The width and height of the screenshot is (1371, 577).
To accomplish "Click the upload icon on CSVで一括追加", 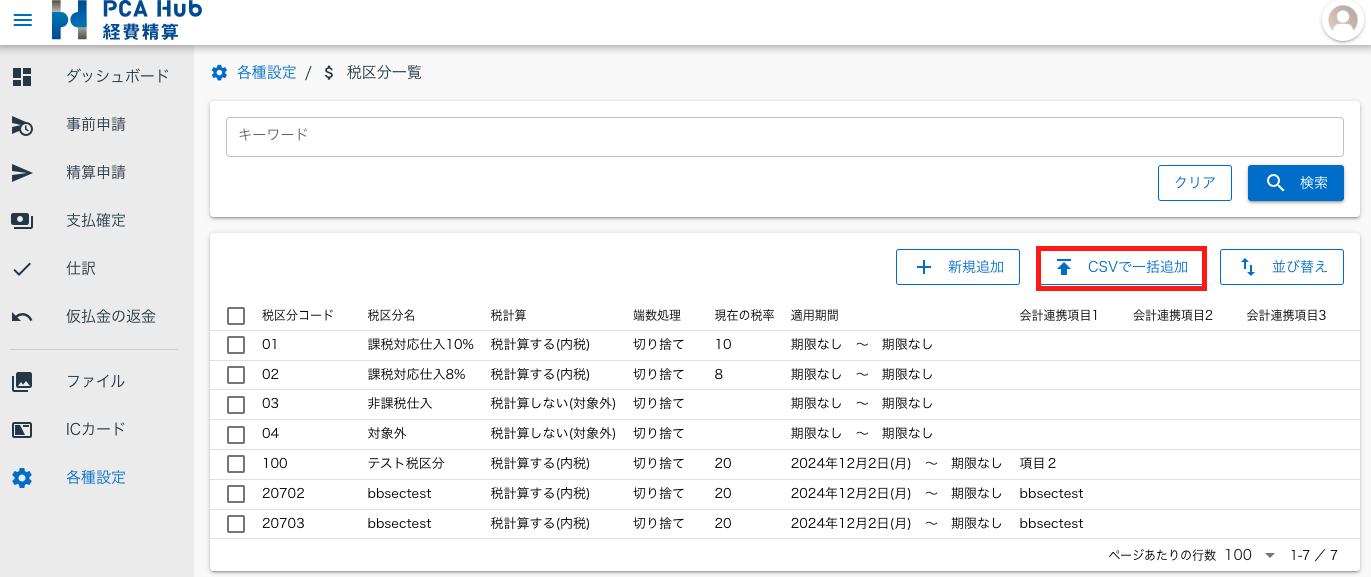I will pos(1064,267).
